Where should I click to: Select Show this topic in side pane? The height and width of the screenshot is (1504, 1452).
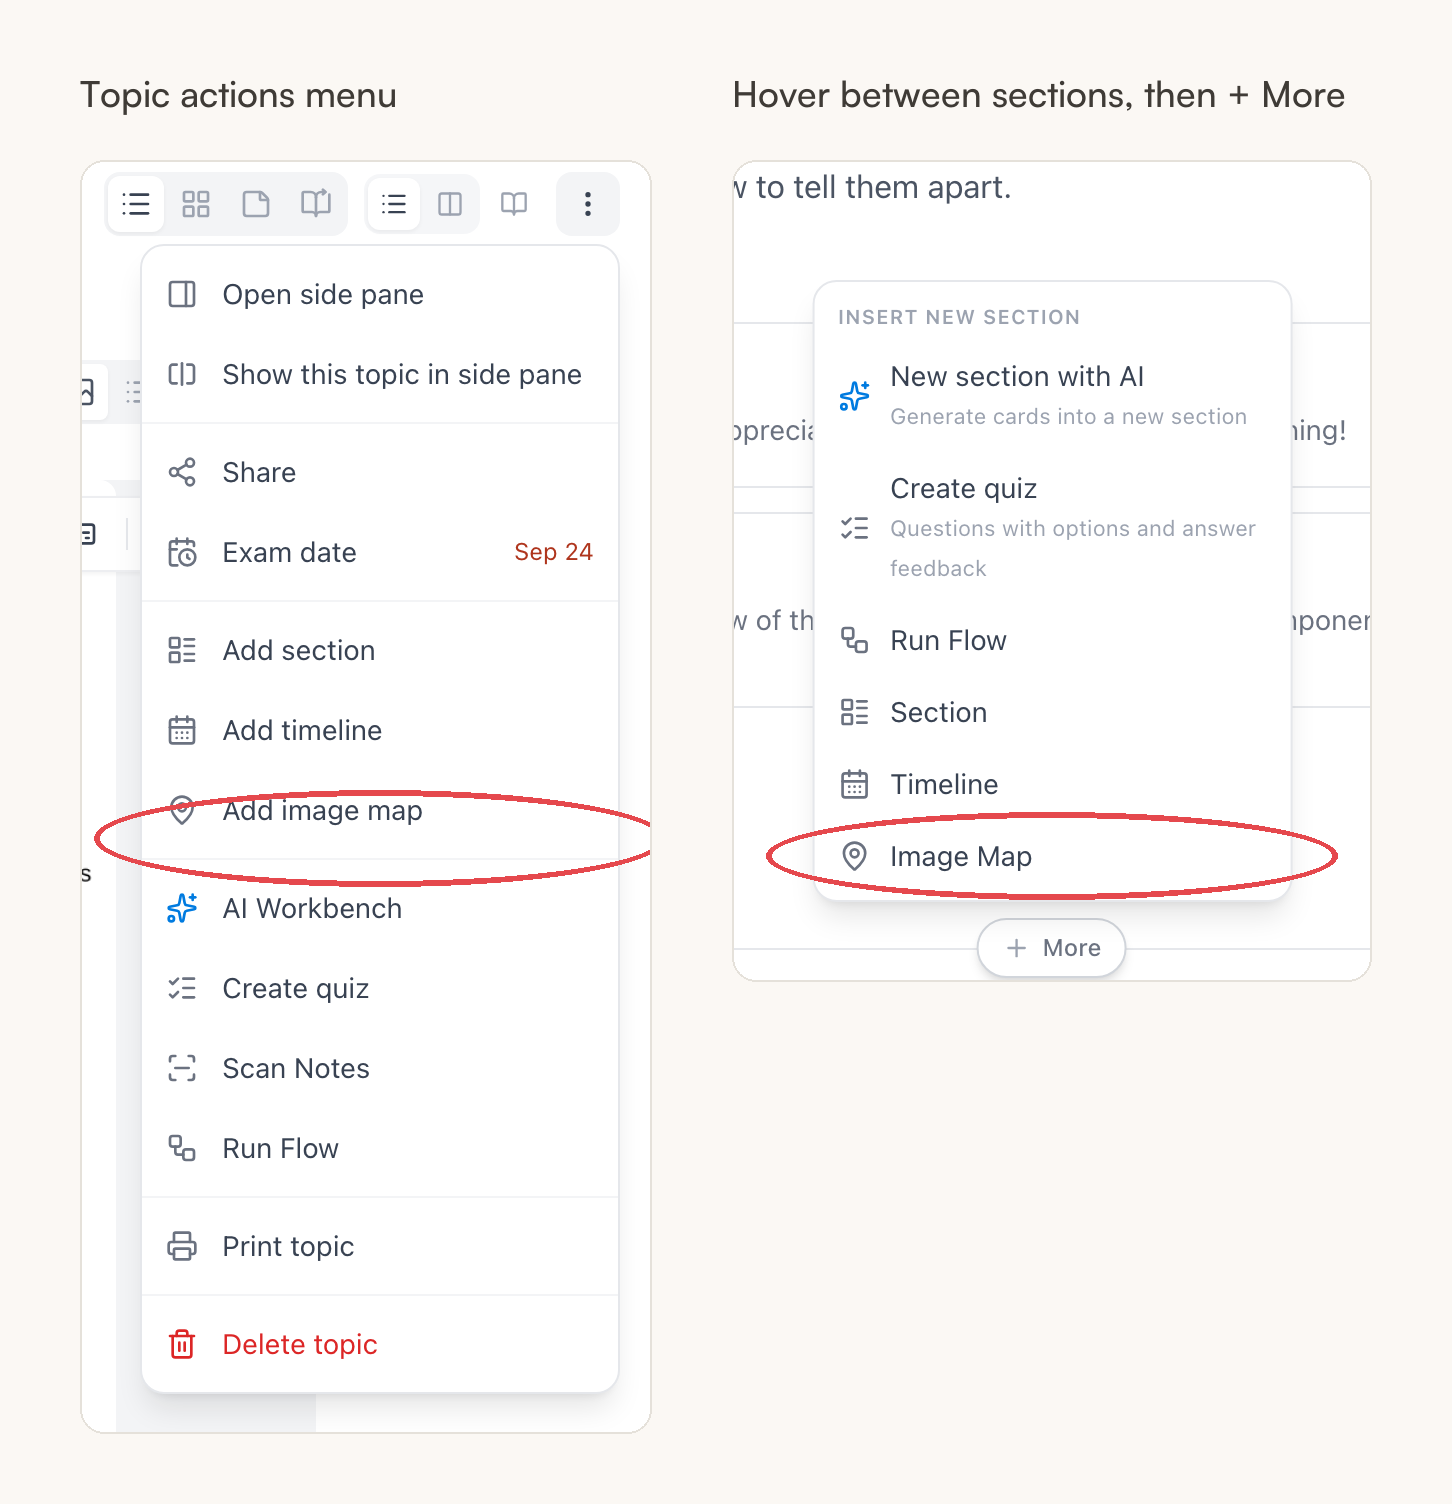click(380, 374)
